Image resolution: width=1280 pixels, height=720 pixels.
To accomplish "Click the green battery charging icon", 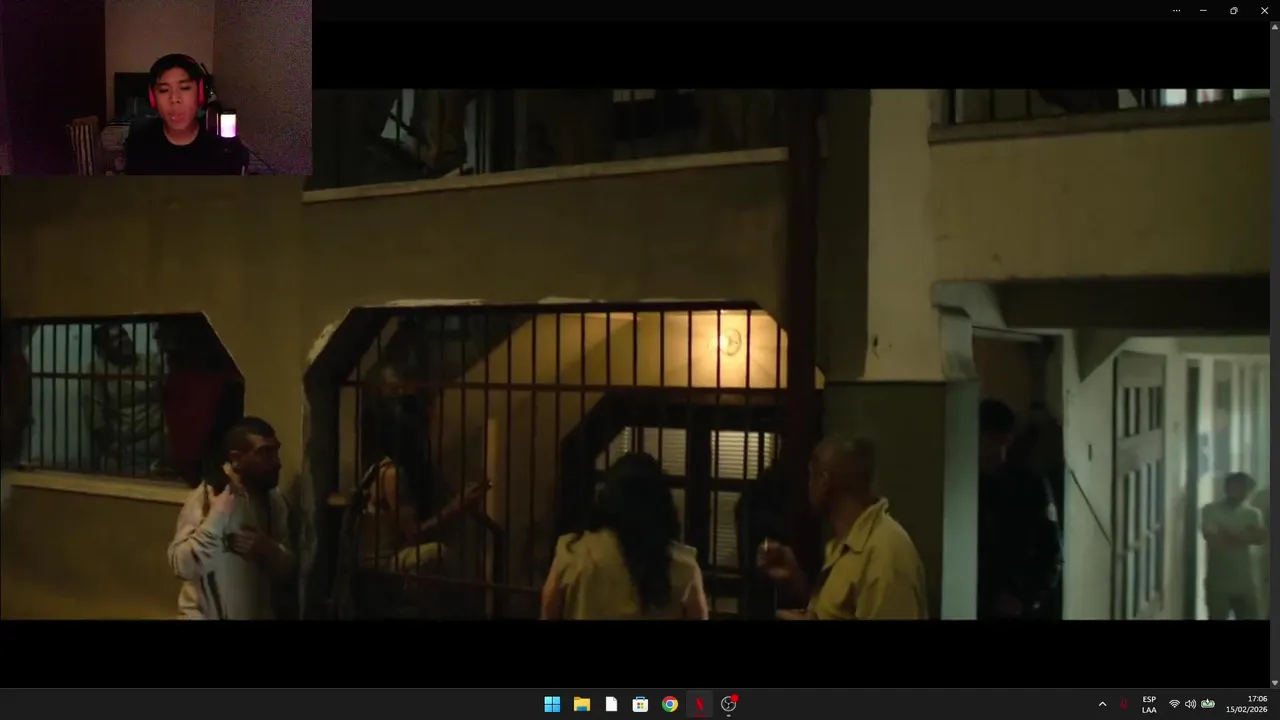I will coord(1208,704).
